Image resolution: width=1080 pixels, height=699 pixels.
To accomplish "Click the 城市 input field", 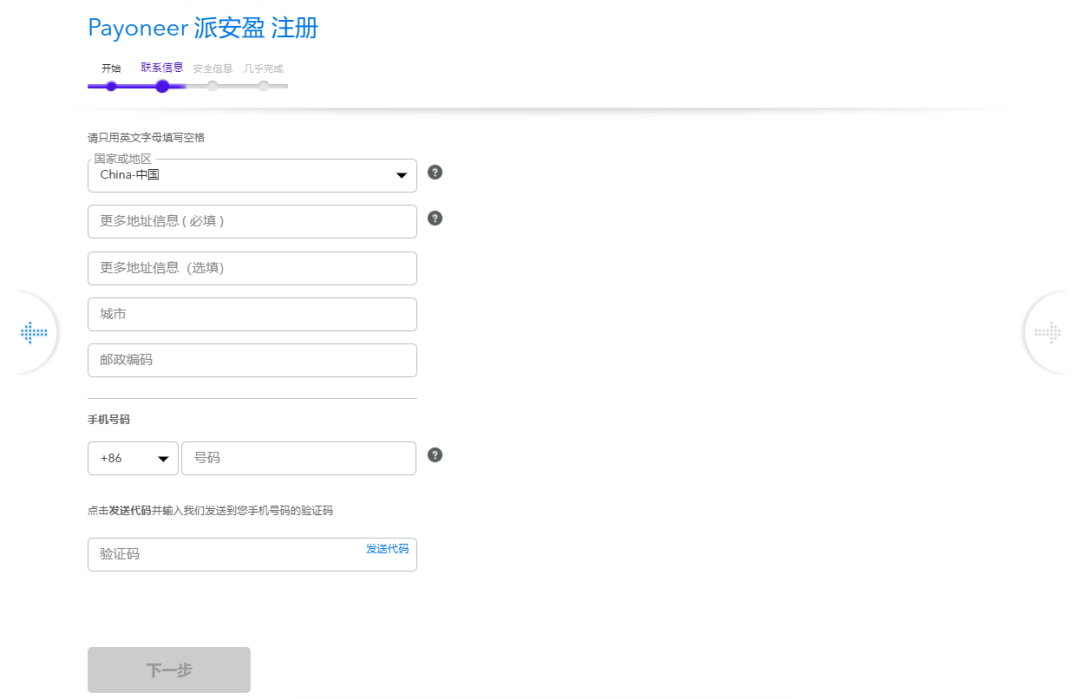I will tap(251, 314).
